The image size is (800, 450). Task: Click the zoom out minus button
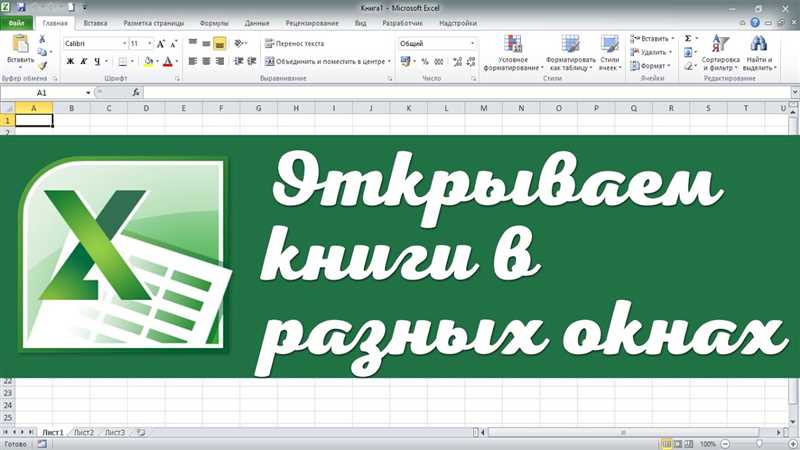(725, 444)
